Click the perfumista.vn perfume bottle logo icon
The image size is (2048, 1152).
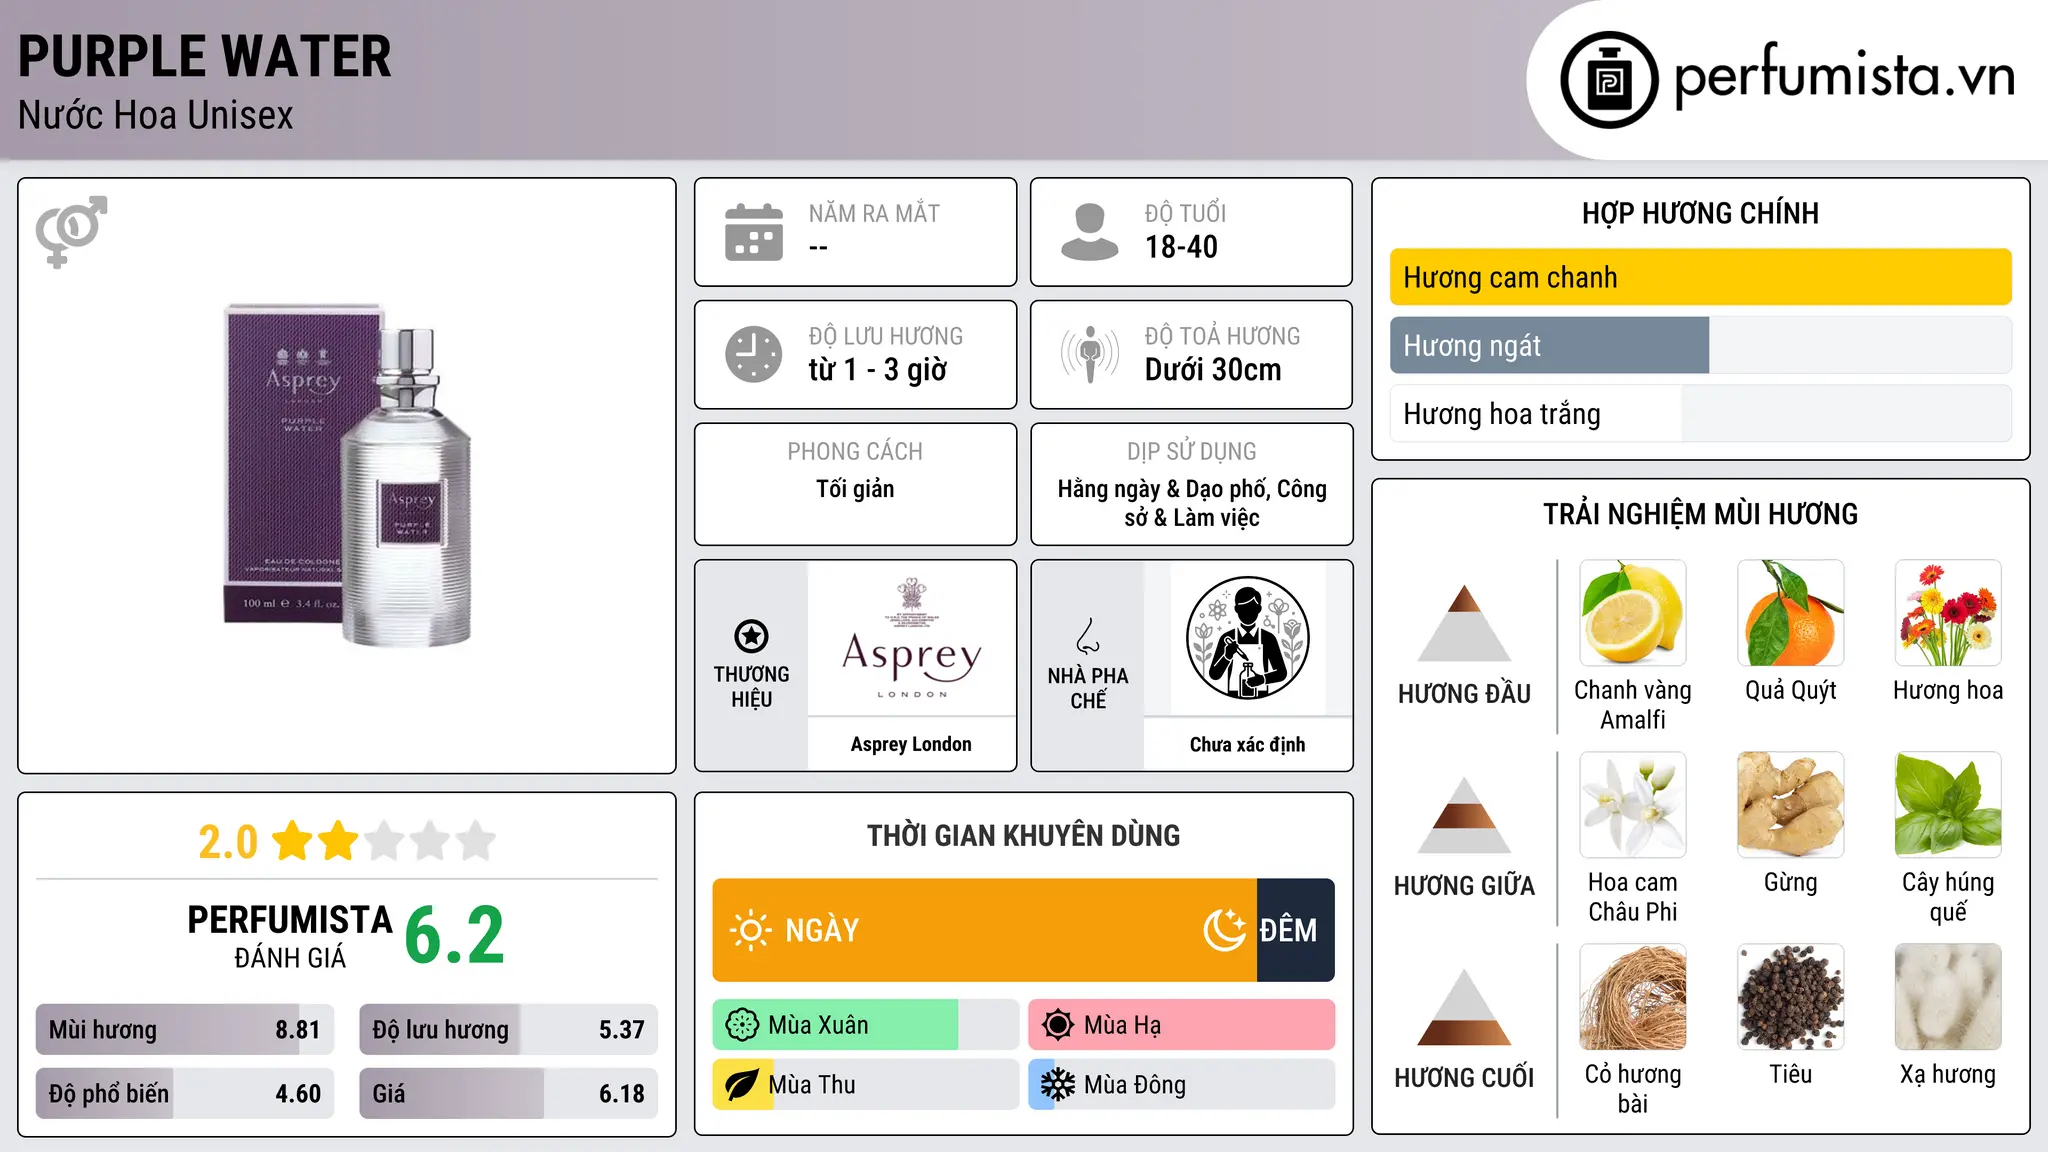click(x=1609, y=80)
